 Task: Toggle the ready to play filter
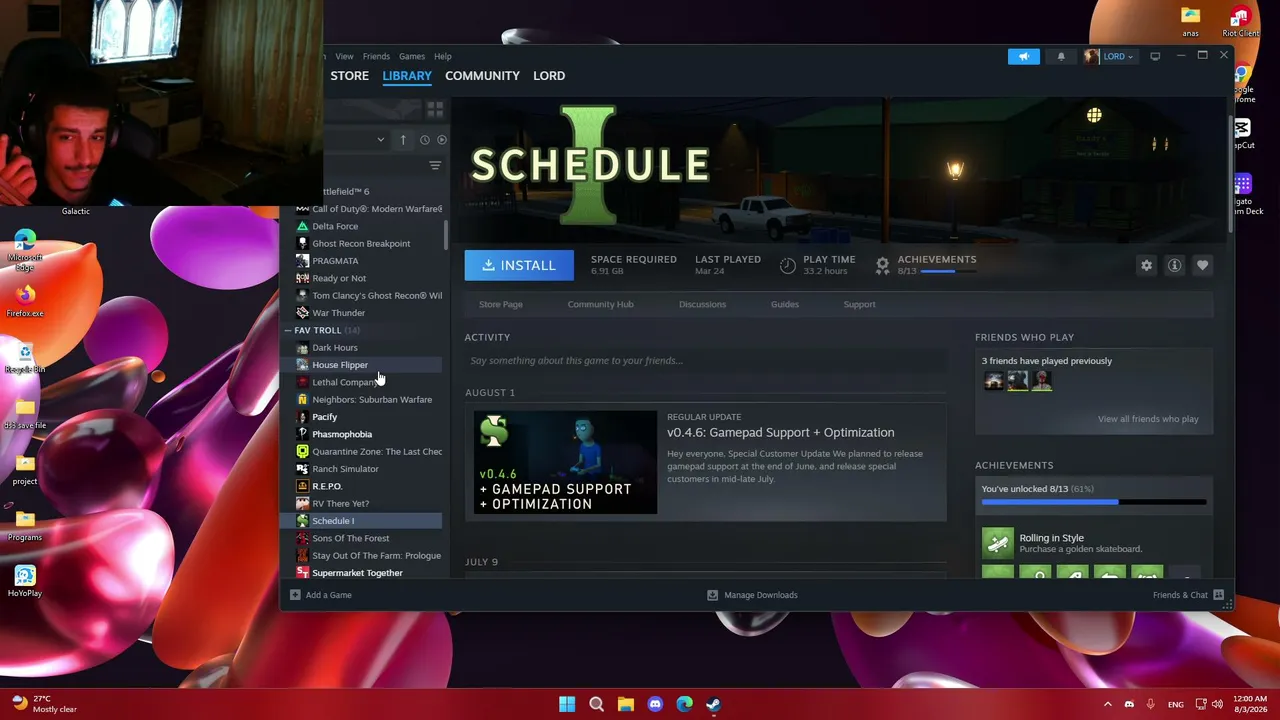[442, 140]
